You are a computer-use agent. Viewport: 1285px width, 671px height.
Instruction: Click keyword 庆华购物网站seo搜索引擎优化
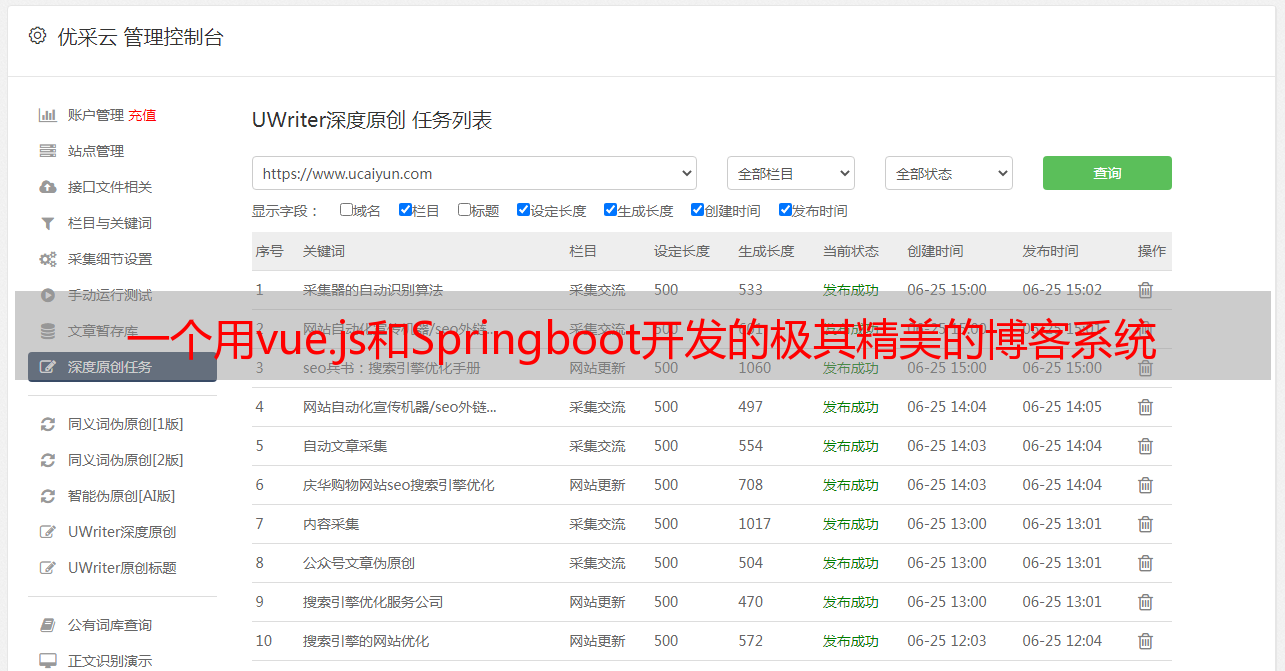coord(399,485)
